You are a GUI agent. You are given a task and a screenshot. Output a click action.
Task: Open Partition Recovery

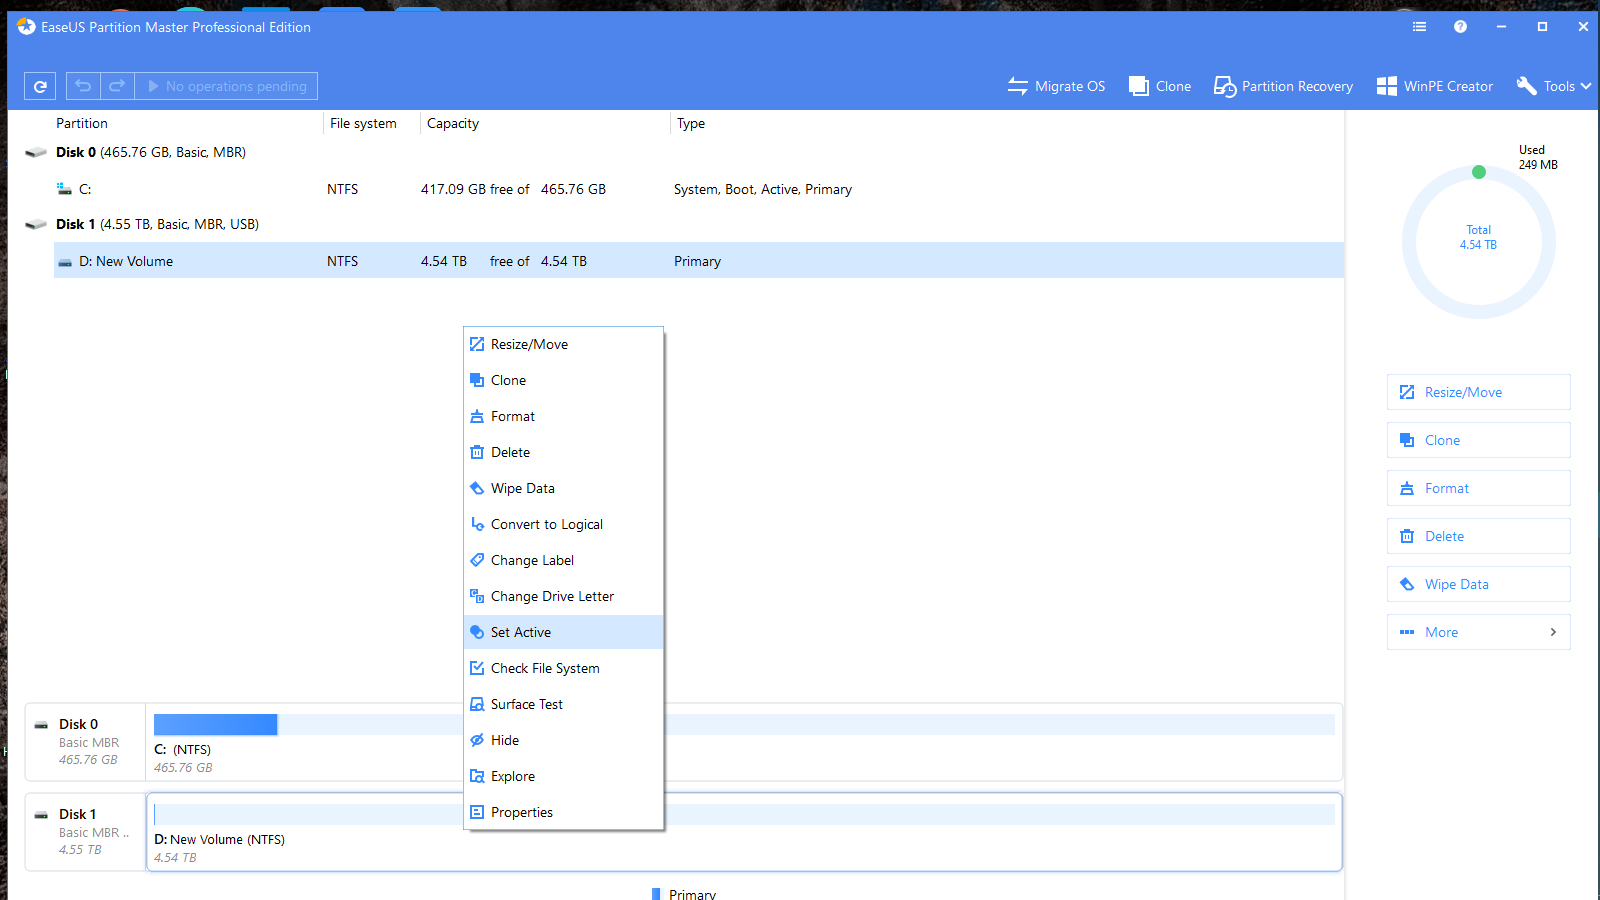tap(1283, 86)
